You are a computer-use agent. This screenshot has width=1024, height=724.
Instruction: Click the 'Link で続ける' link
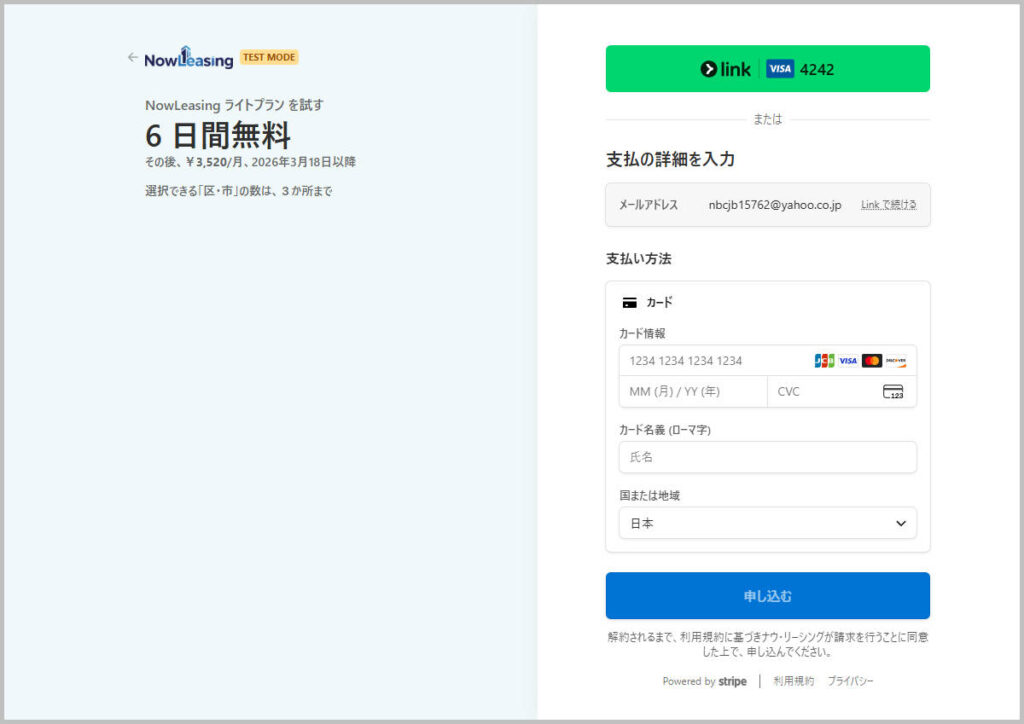pos(888,205)
